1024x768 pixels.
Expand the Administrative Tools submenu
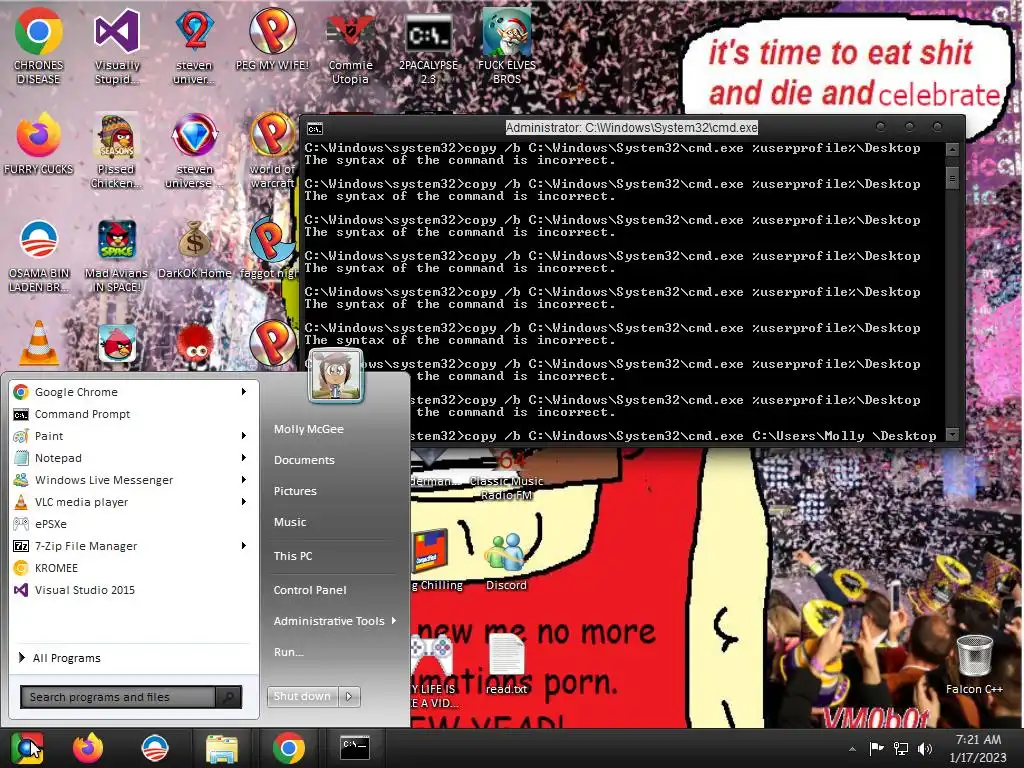[x=335, y=621]
